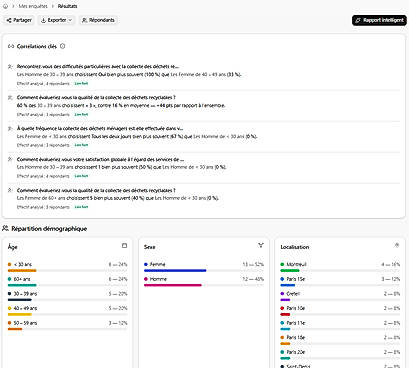Image resolution: width=409 pixels, height=368 pixels.
Task: Open the 'satisfaction globale' correlation title
Action: pos(100,159)
